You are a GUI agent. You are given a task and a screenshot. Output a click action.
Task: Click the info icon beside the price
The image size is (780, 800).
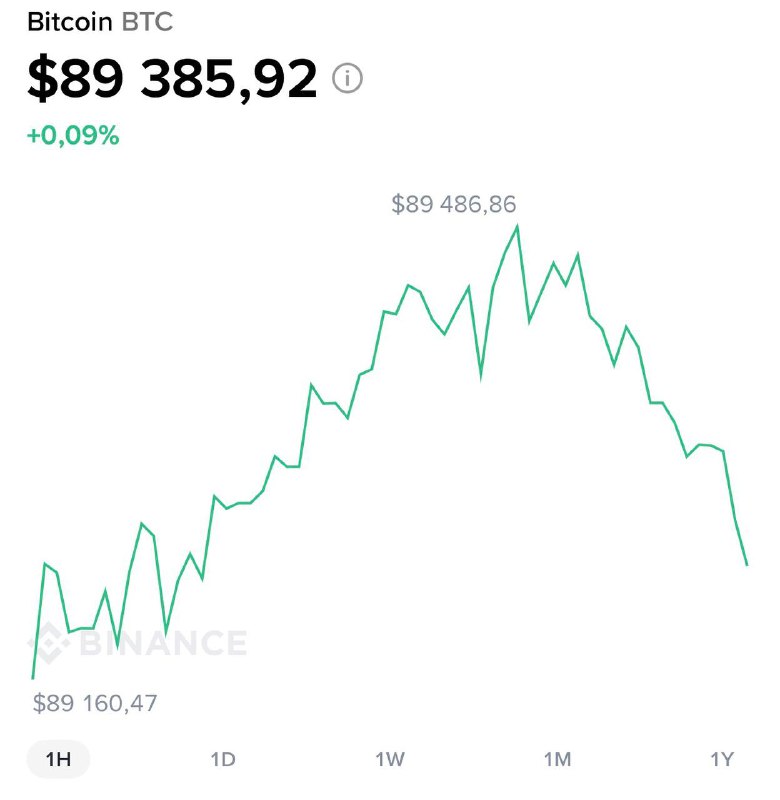pos(347,79)
